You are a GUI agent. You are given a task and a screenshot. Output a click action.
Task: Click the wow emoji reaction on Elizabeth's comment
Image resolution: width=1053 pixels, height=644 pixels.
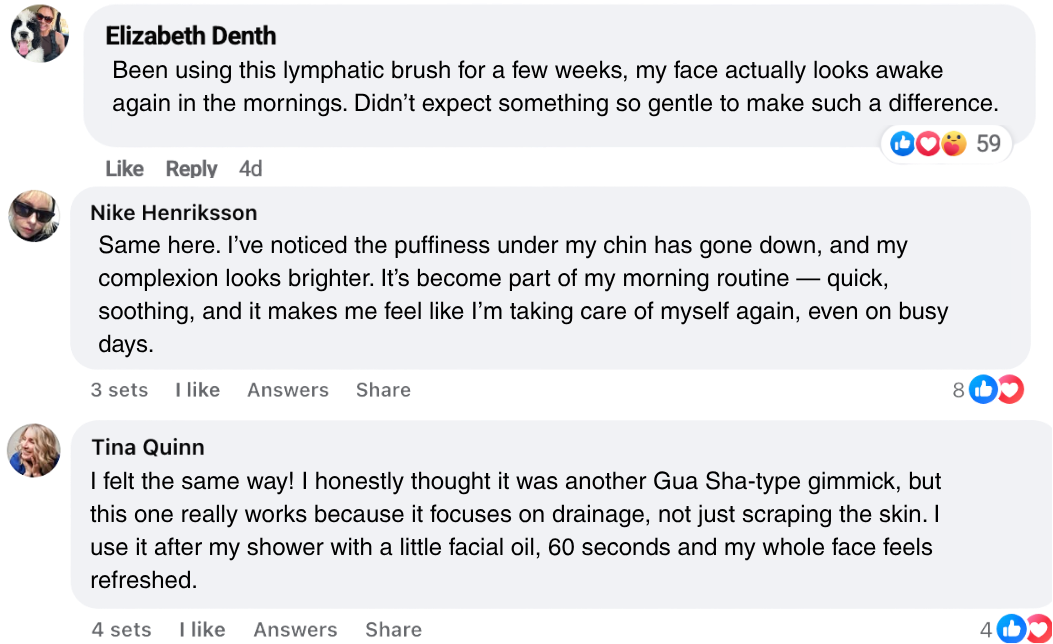[954, 144]
